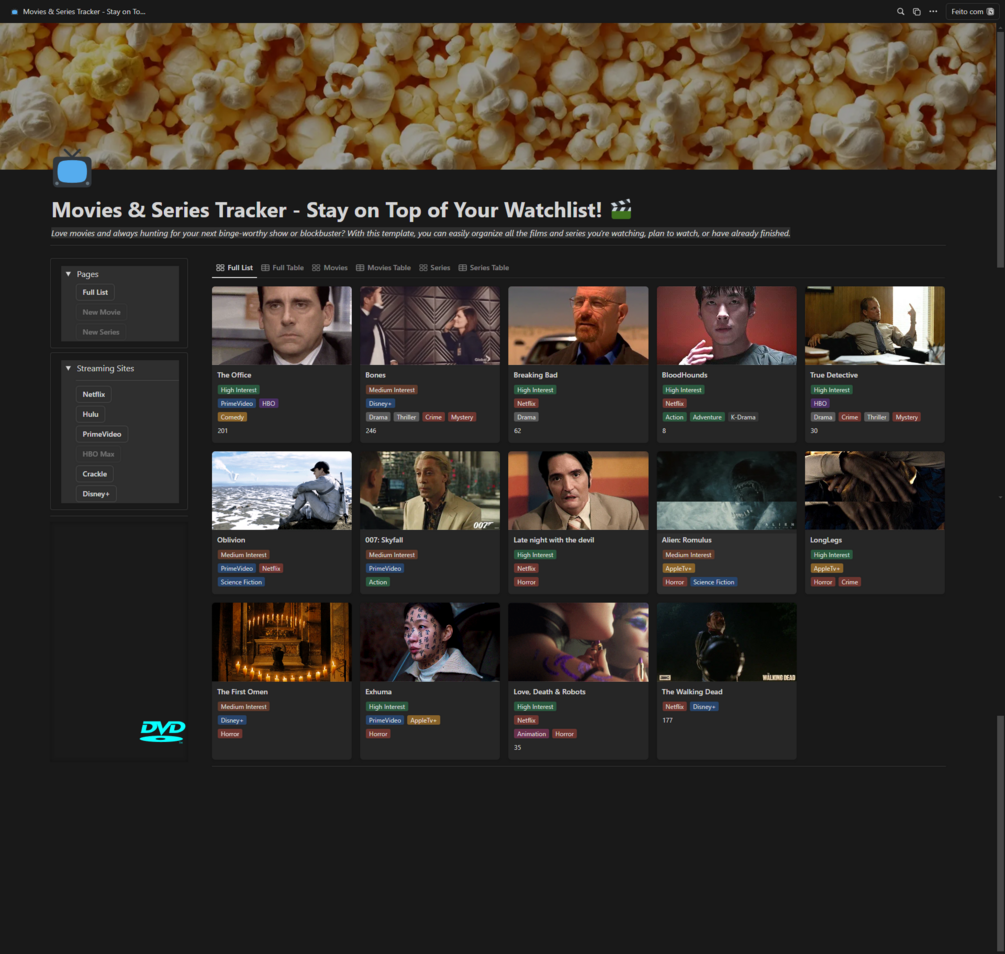Screen dimensions: 1005x954
Task: Open the LongLegs card thumbnail
Action: tap(874, 490)
